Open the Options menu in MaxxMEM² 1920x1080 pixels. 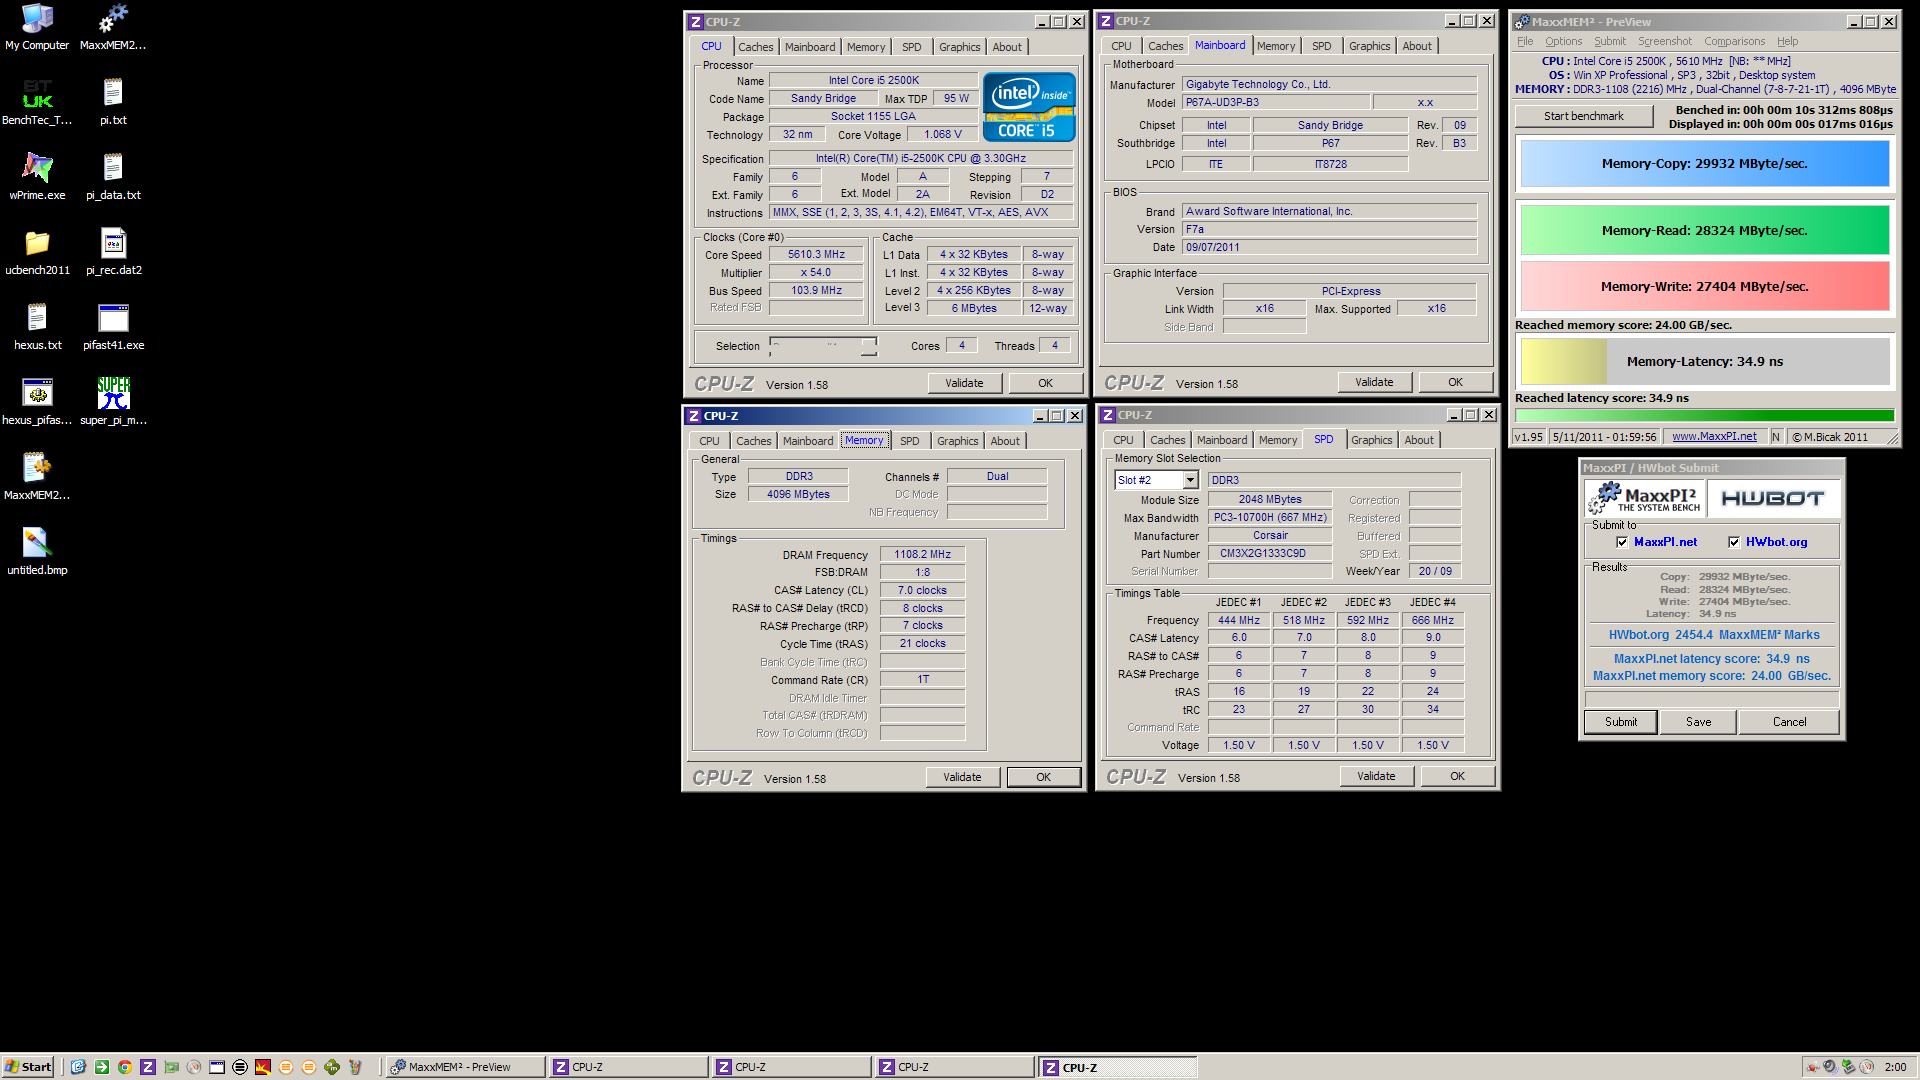coord(1563,41)
